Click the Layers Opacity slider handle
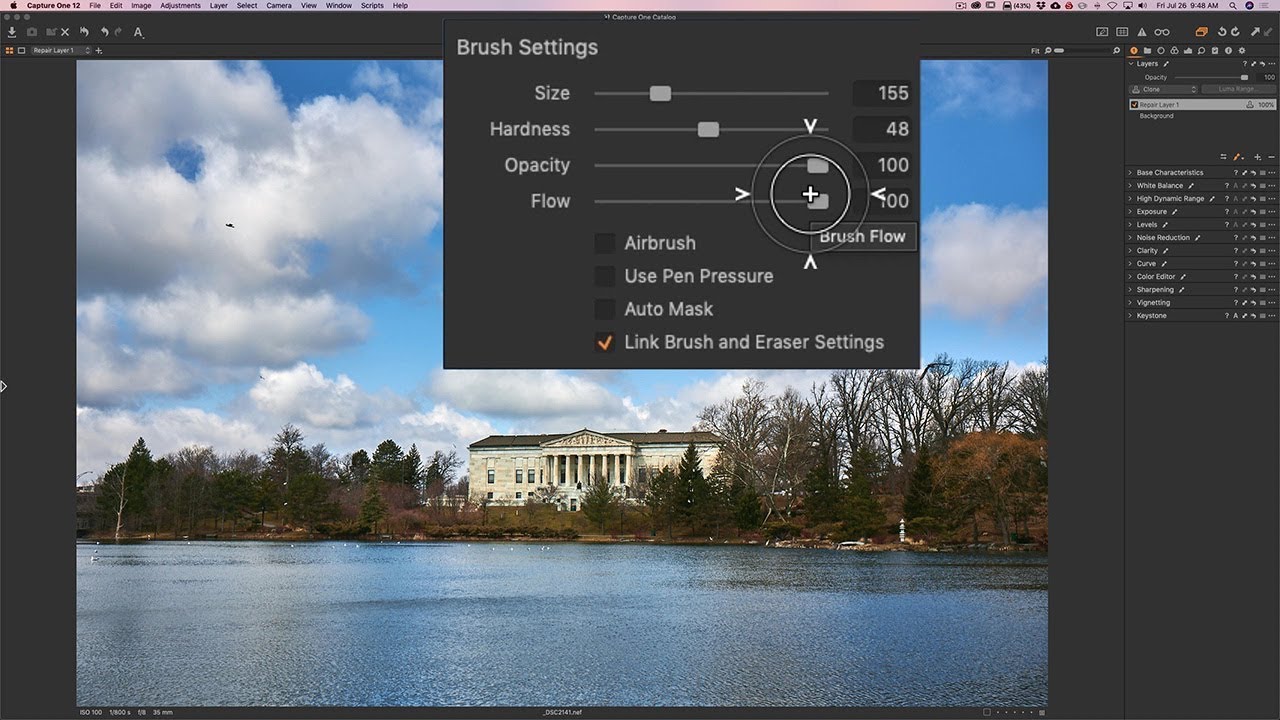 coord(1244,77)
